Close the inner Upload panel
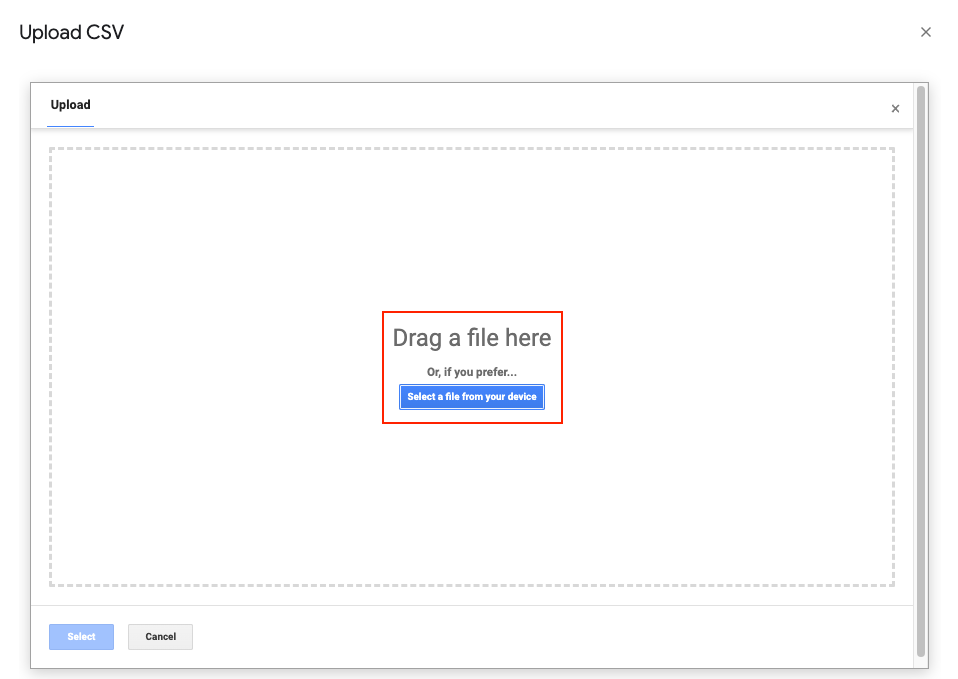 click(895, 108)
